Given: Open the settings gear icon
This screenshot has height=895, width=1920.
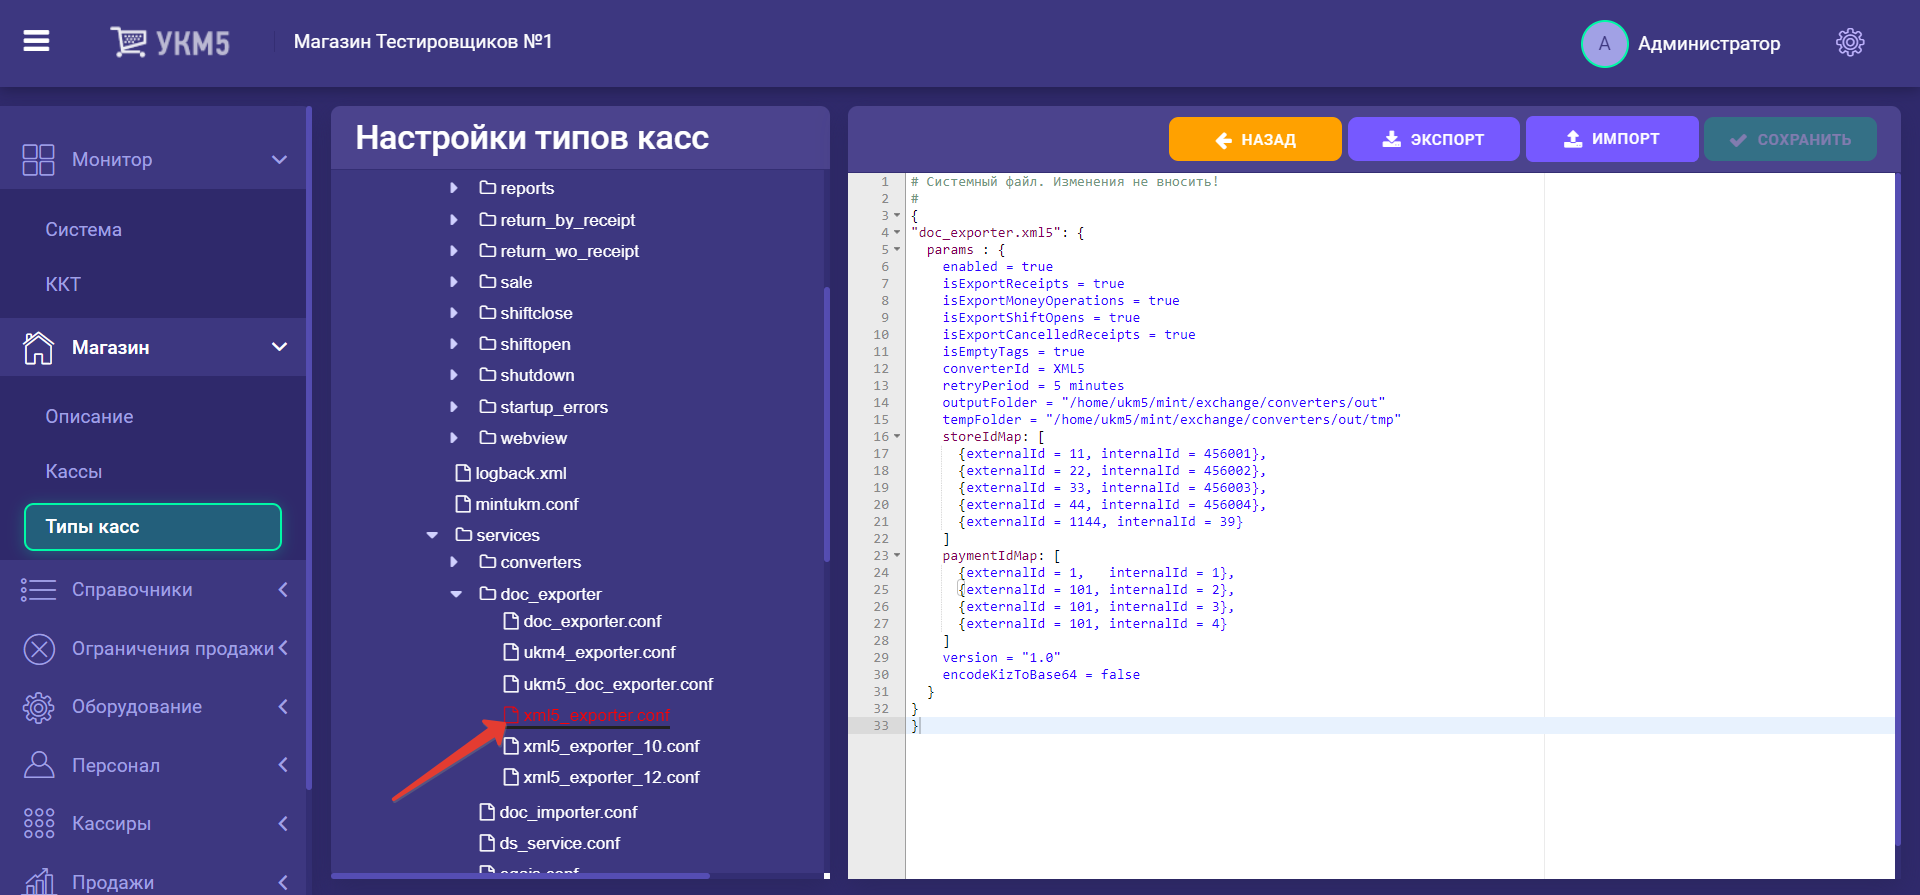Looking at the screenshot, I should [1850, 42].
